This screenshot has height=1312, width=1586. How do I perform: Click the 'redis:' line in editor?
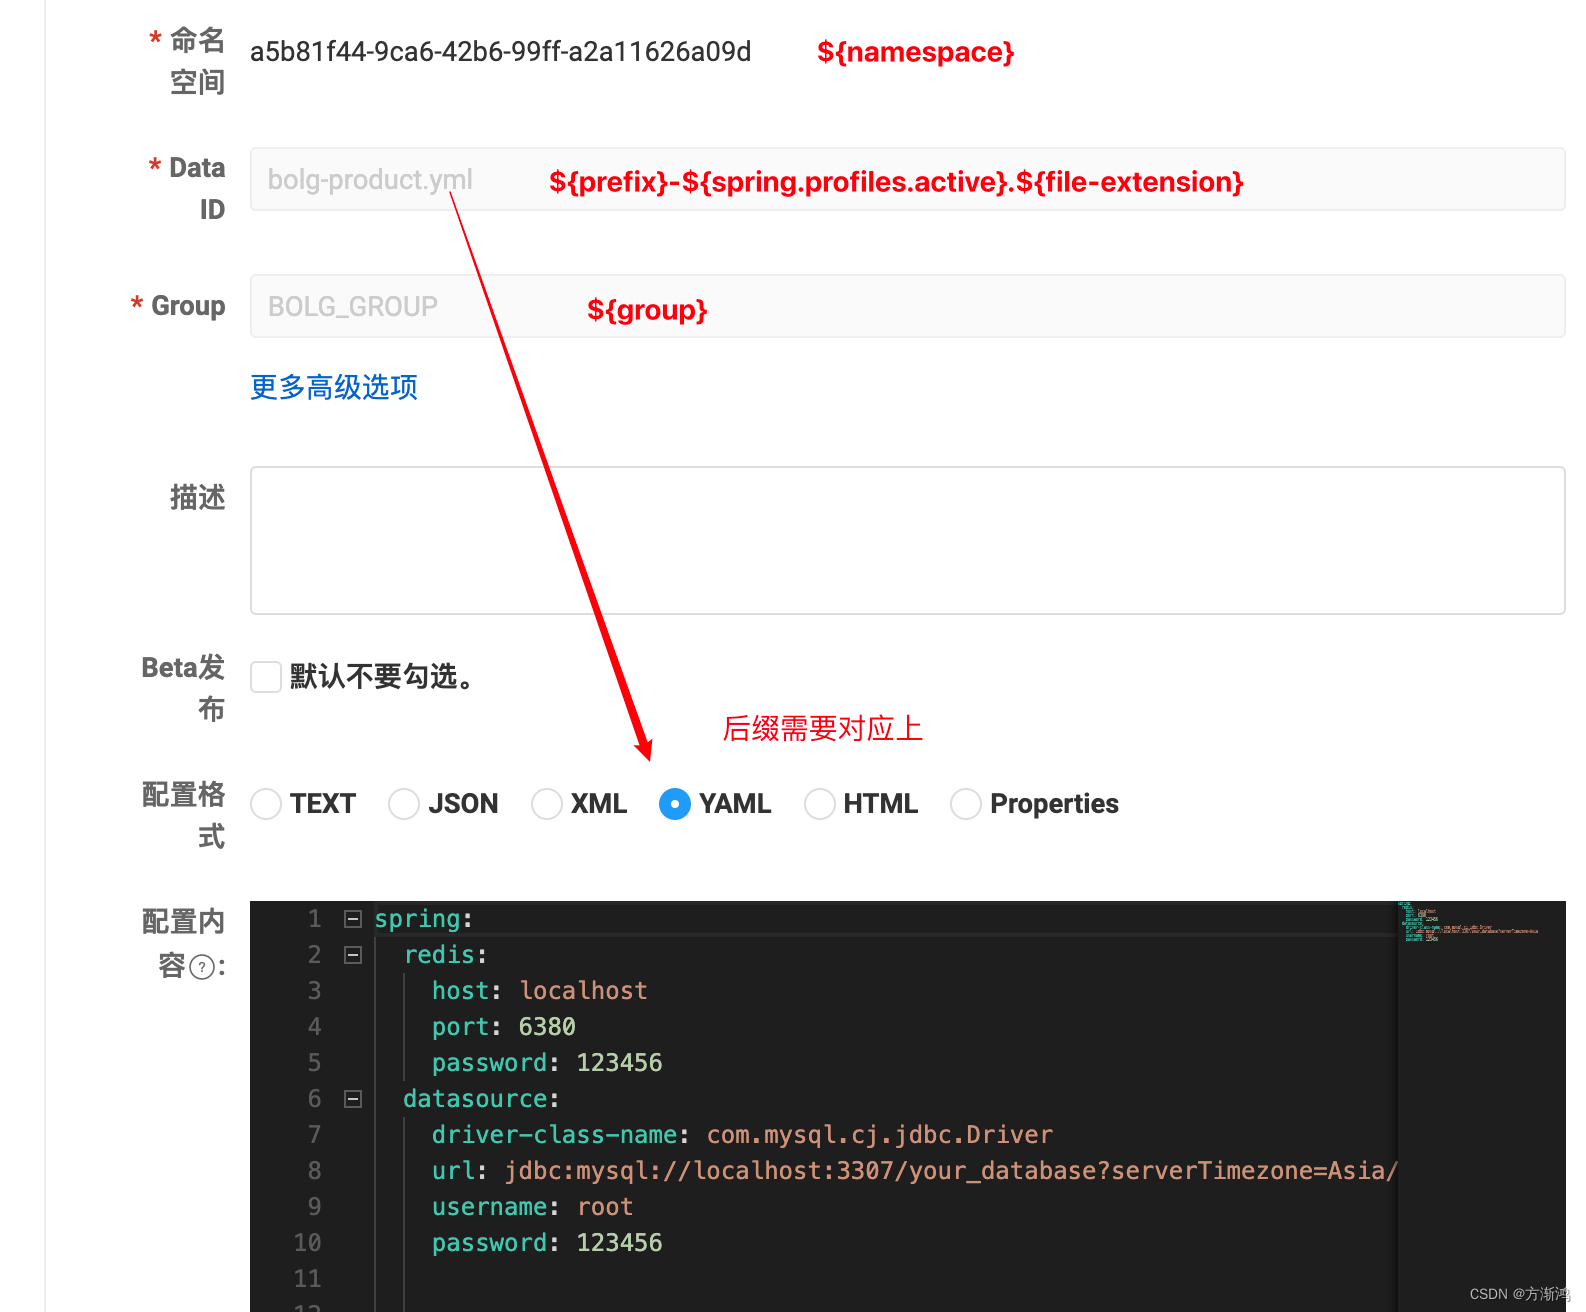click(x=445, y=955)
